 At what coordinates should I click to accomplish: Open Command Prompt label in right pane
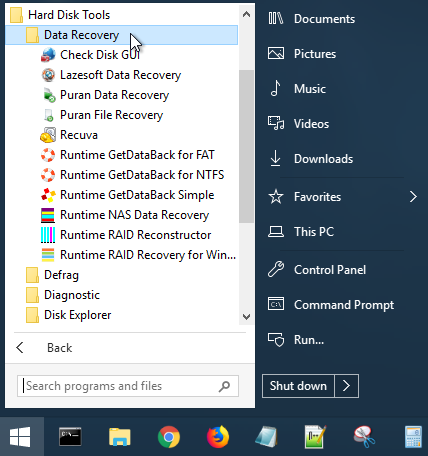click(344, 305)
